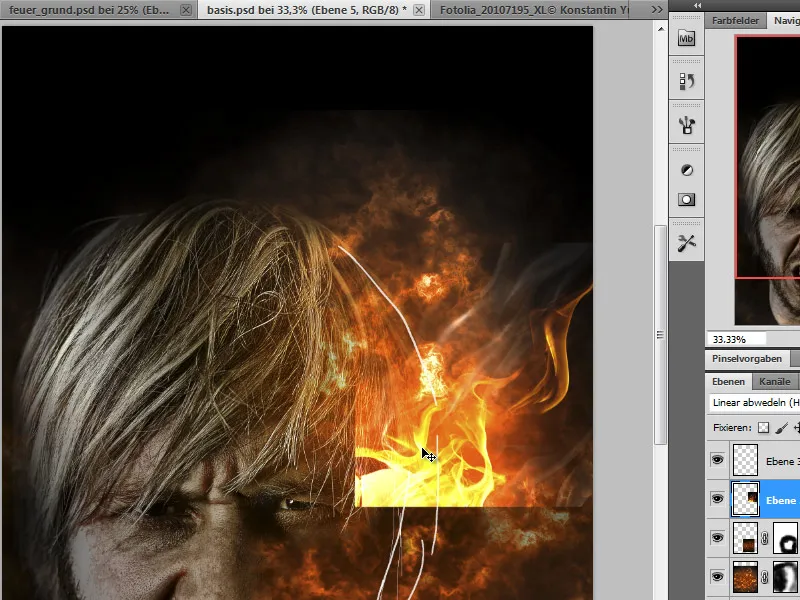Open the Masks panel icon

tap(686, 199)
